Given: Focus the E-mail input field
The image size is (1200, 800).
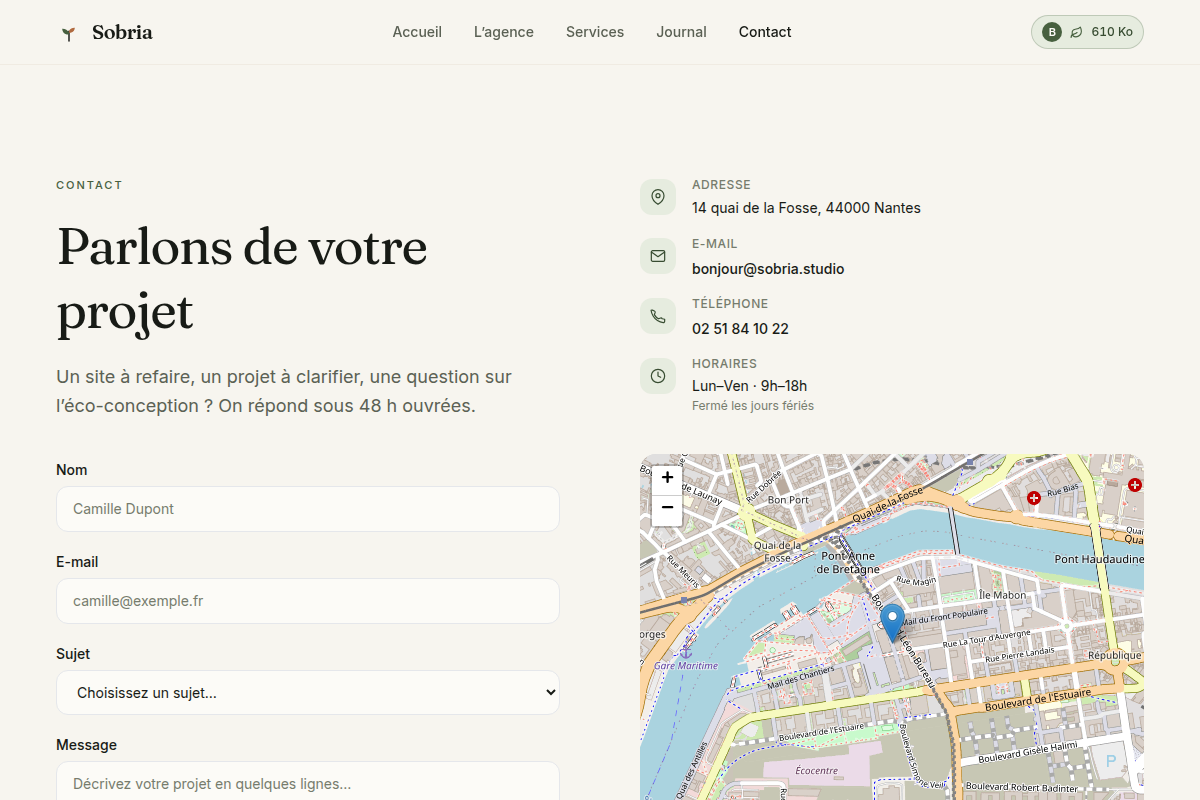Looking at the screenshot, I should coord(308,601).
